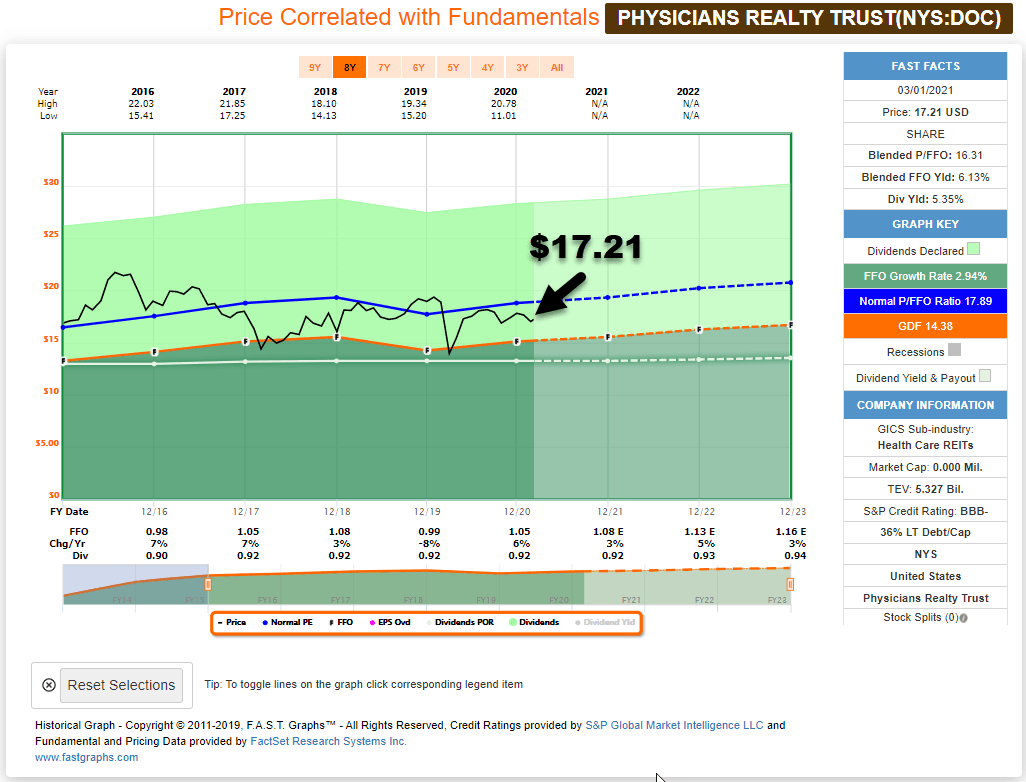Click the 'Blended P/FFO: 16.31' row
The image size is (1026, 782).
coord(925,155)
